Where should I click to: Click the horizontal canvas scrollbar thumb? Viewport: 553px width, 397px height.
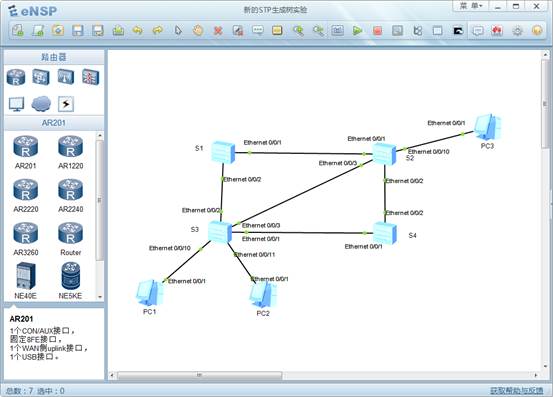pos(199,375)
